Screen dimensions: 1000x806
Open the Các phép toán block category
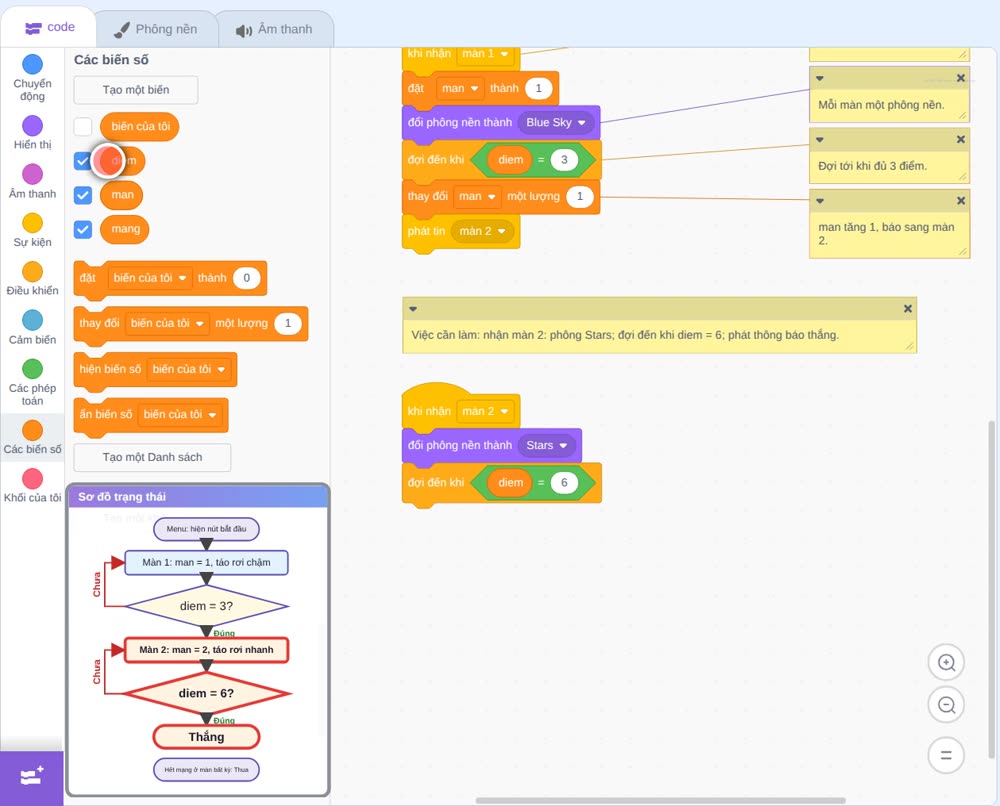33,383
